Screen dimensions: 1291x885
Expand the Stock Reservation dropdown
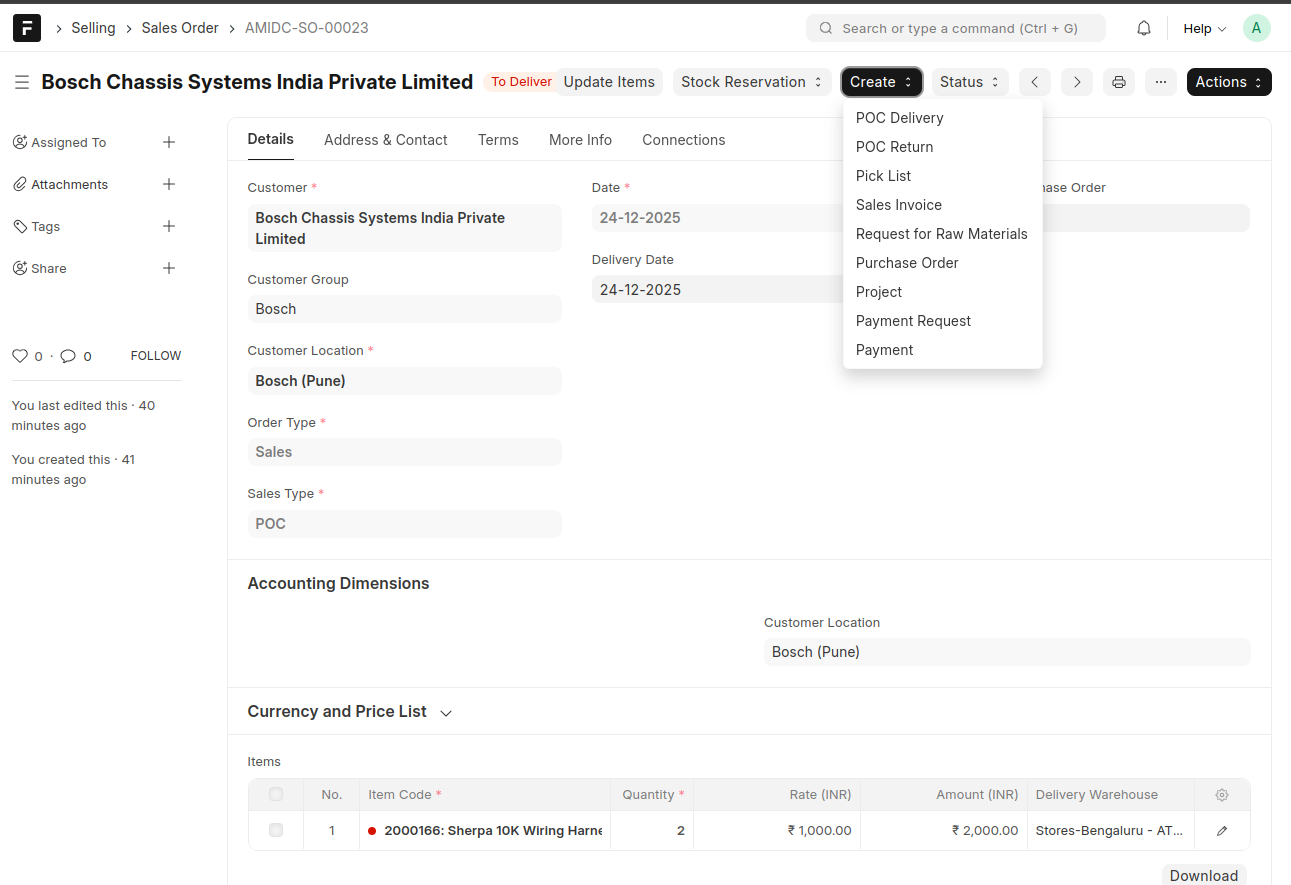coord(751,82)
